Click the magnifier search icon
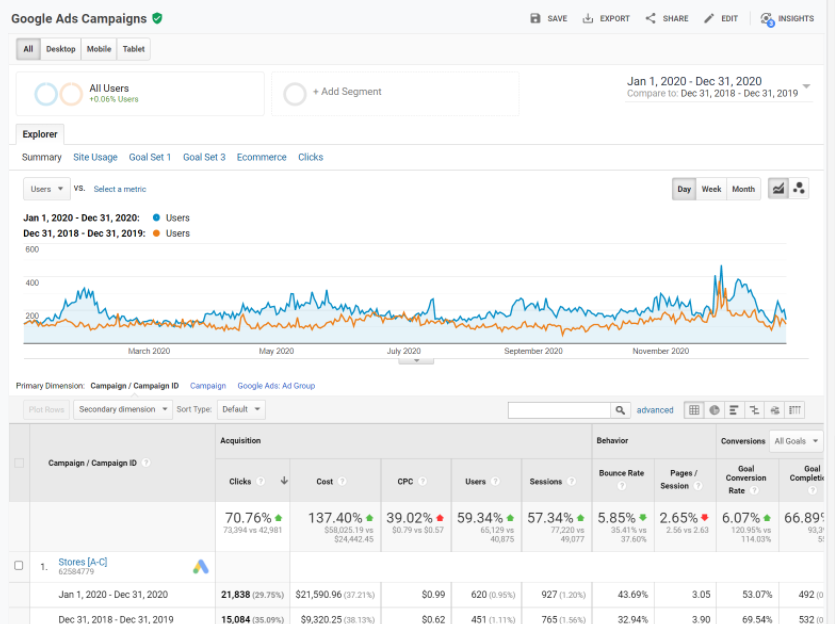This screenshot has height=624, width=835. tap(620, 410)
